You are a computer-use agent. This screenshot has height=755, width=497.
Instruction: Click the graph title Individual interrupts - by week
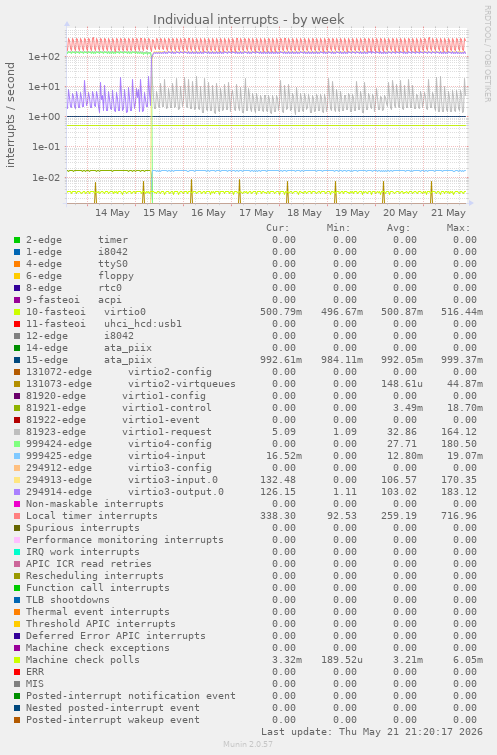pos(248,20)
